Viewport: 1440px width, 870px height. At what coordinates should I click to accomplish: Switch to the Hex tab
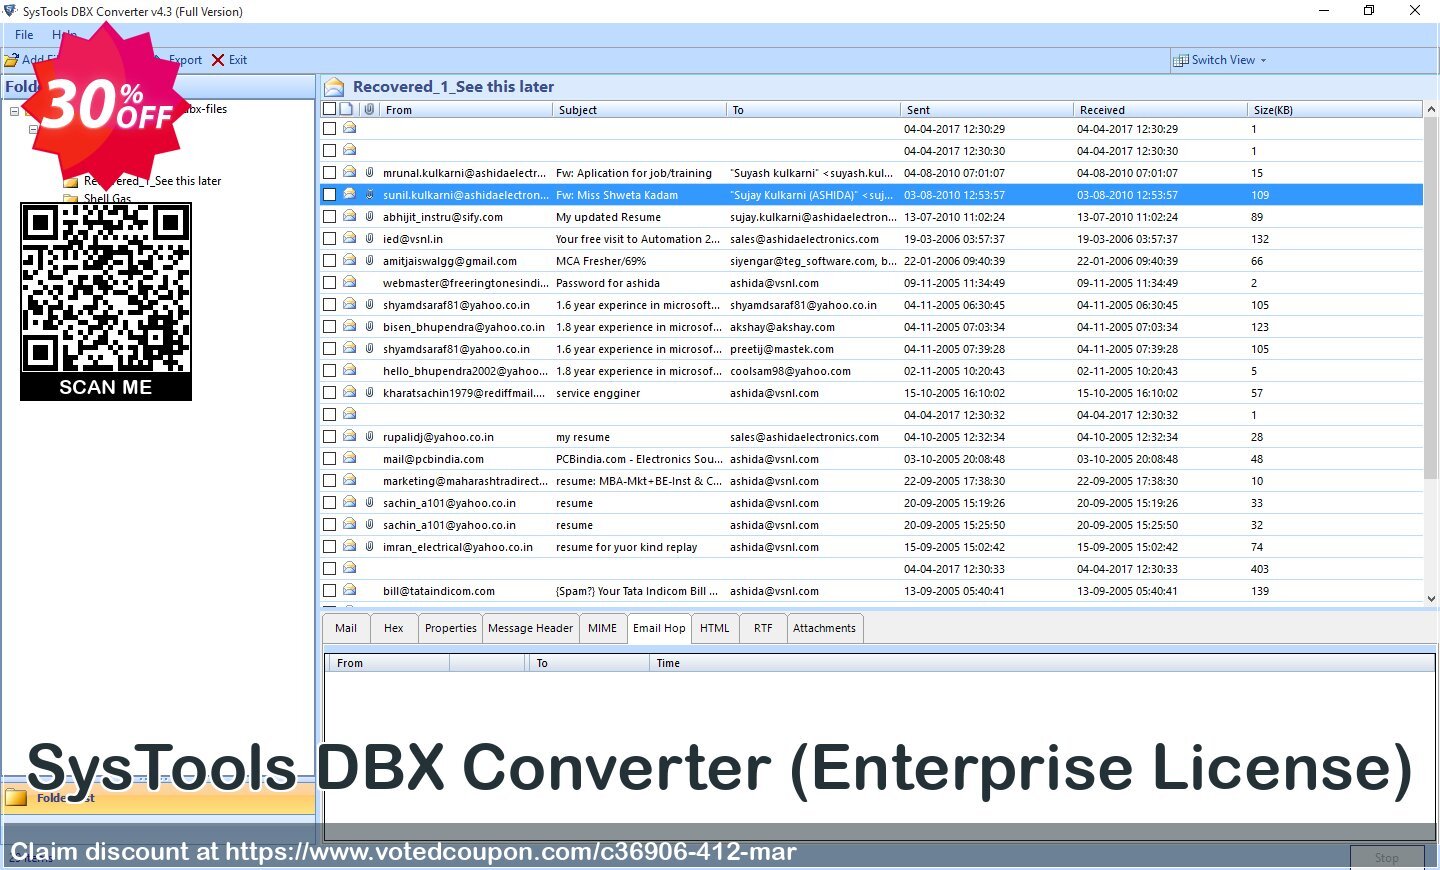tap(394, 628)
